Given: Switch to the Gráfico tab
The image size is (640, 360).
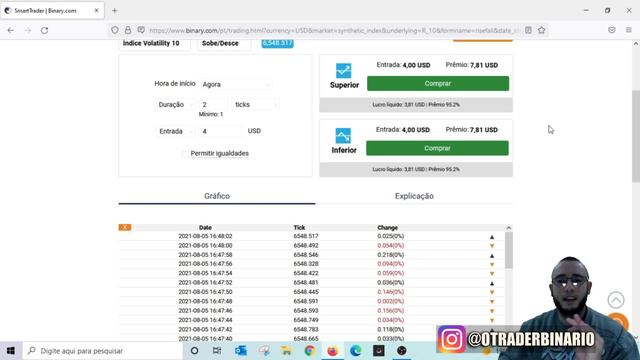Looking at the screenshot, I should pos(217,196).
